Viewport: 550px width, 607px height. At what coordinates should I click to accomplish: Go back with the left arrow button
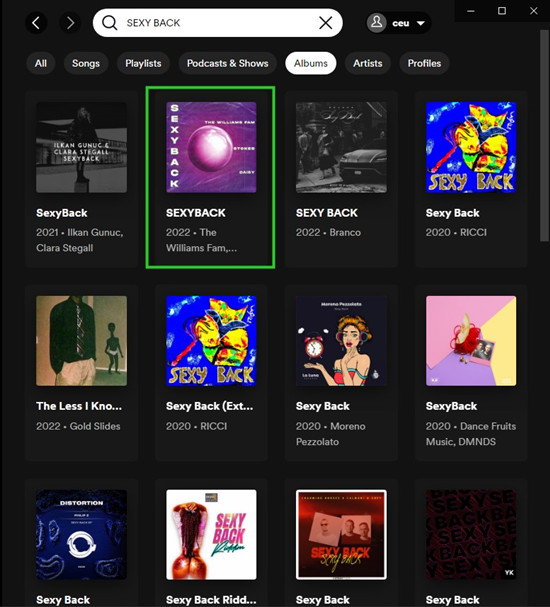pos(36,23)
